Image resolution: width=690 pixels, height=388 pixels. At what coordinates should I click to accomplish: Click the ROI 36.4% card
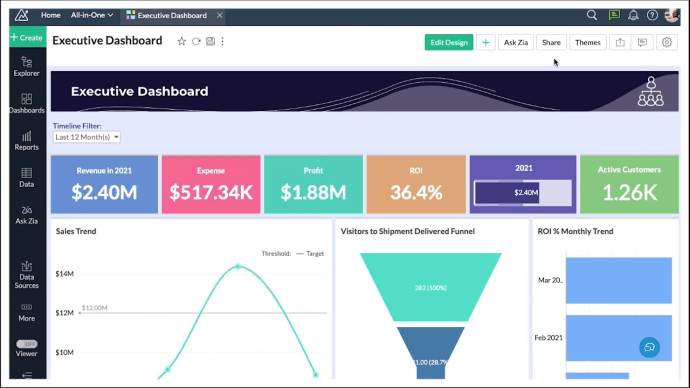click(416, 184)
